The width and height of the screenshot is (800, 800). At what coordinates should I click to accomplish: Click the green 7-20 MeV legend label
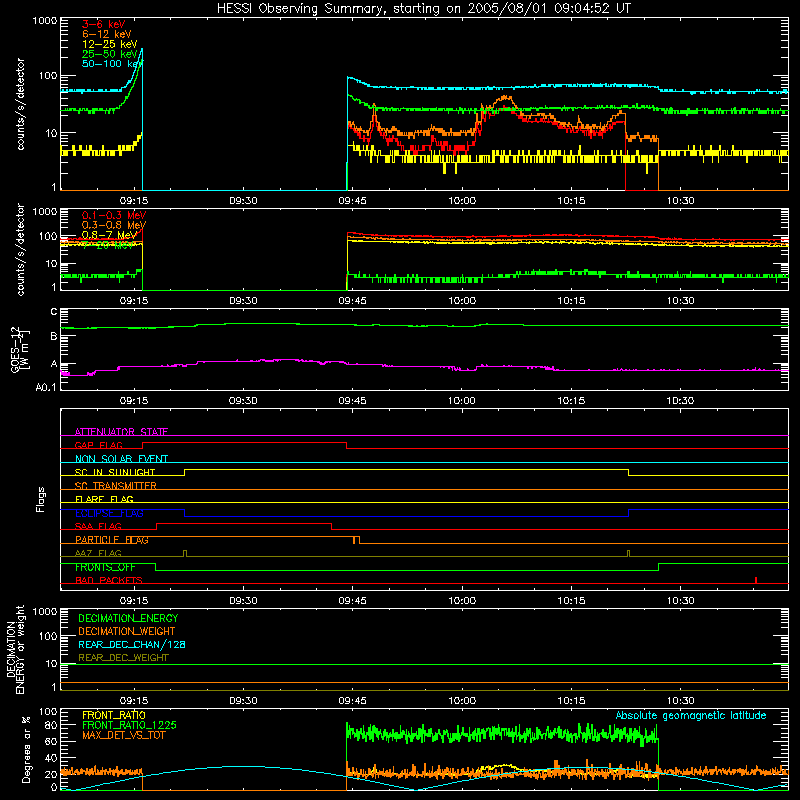(108, 245)
